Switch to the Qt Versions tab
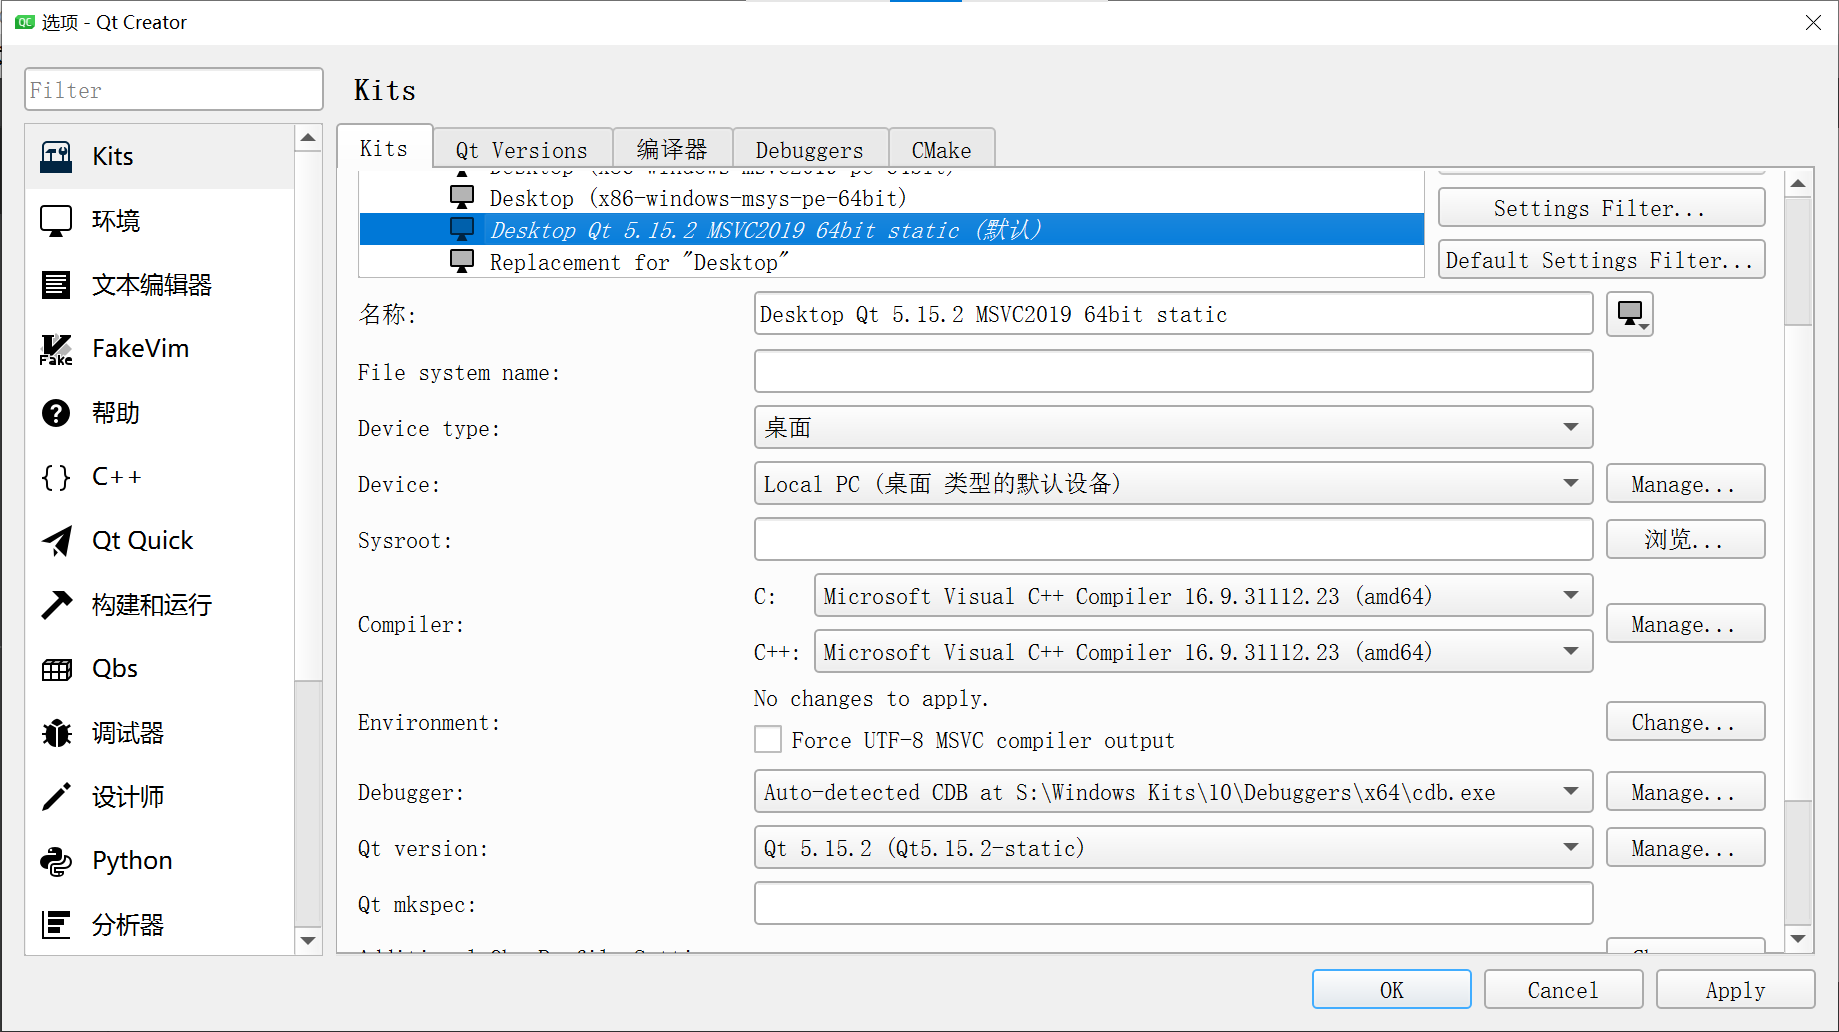1839x1032 pixels. point(522,150)
